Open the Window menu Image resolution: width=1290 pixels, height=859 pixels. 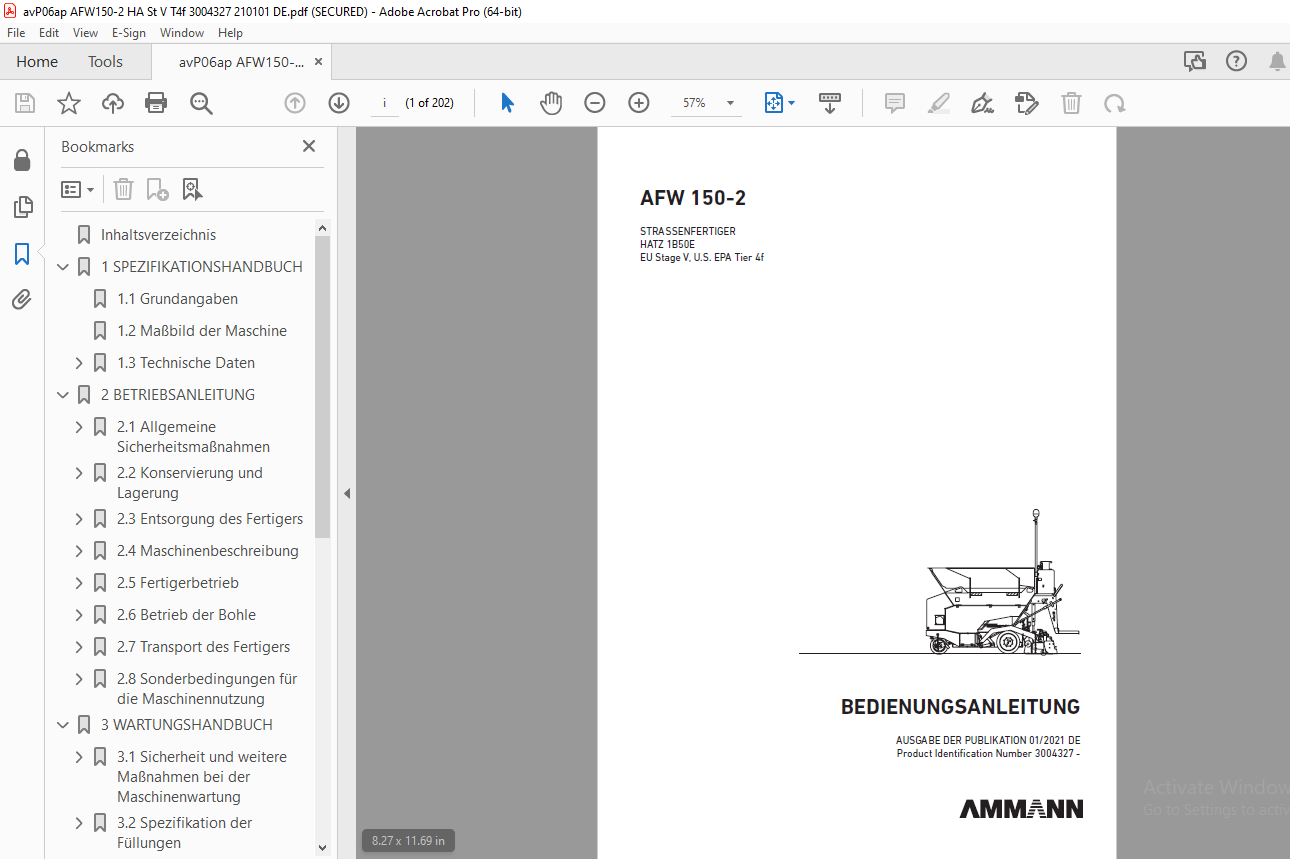(x=182, y=33)
